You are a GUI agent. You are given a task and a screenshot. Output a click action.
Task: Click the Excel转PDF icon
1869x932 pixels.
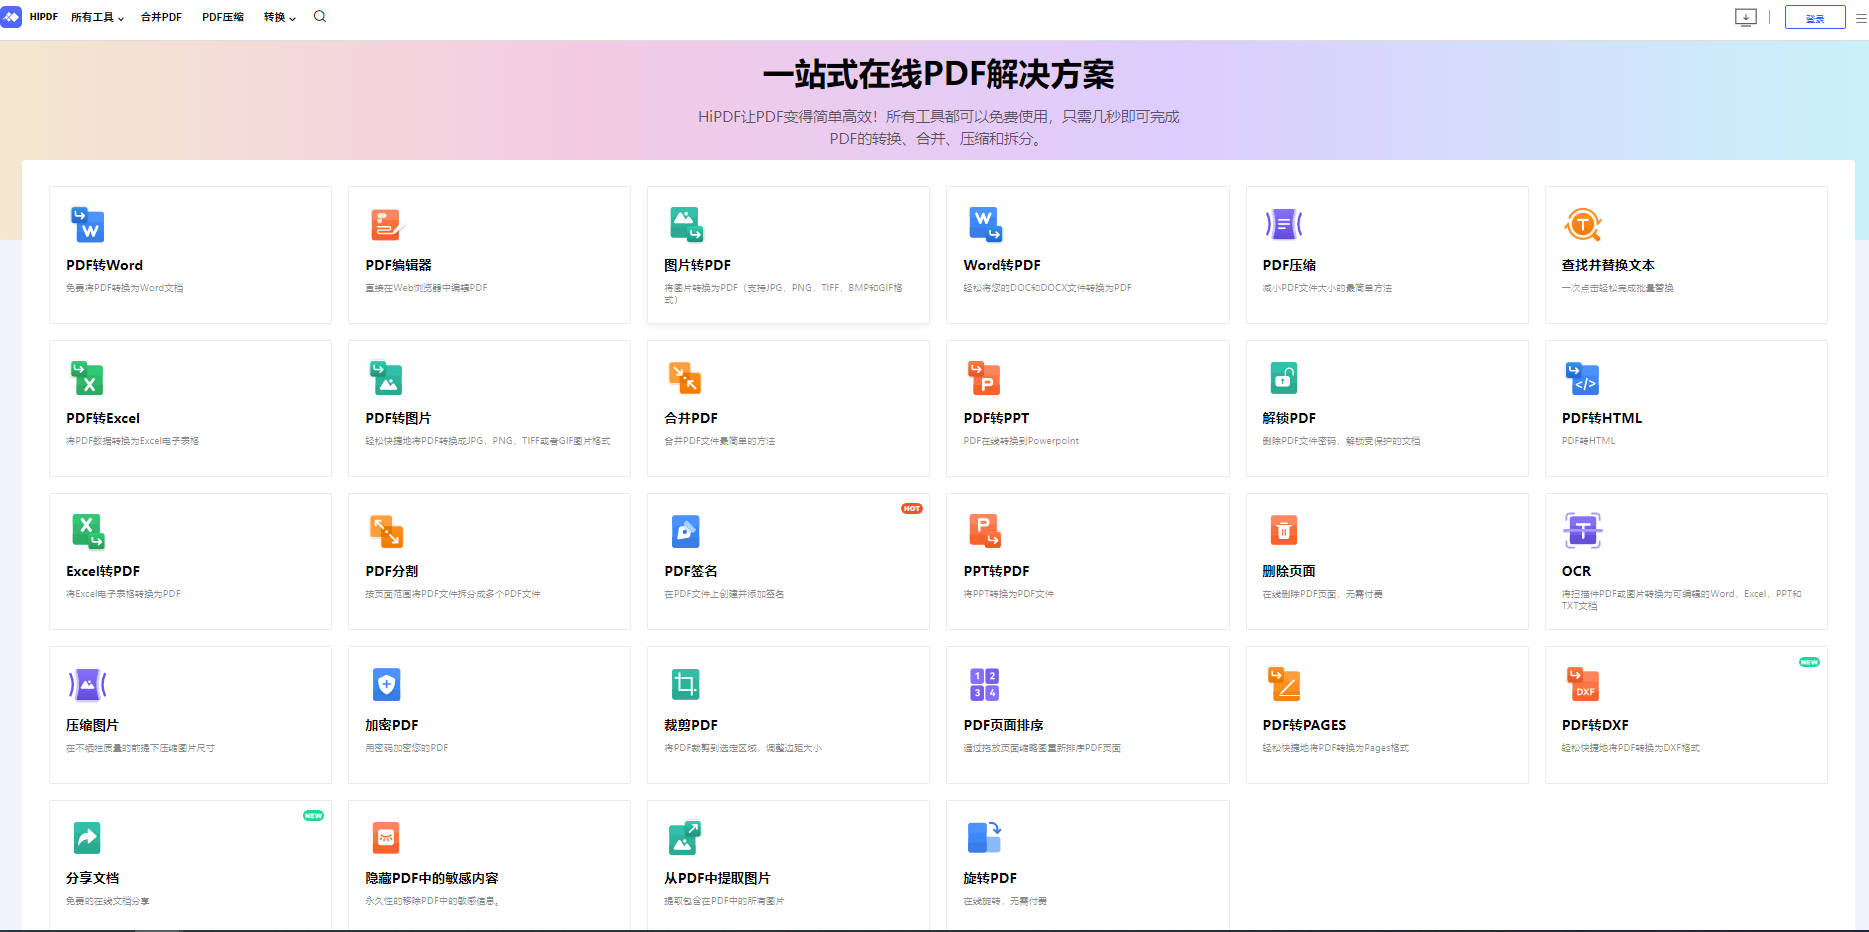click(x=87, y=531)
